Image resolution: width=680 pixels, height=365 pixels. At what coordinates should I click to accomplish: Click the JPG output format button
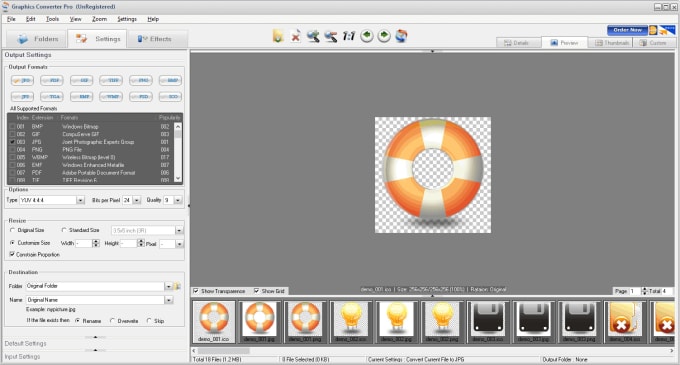point(22,80)
